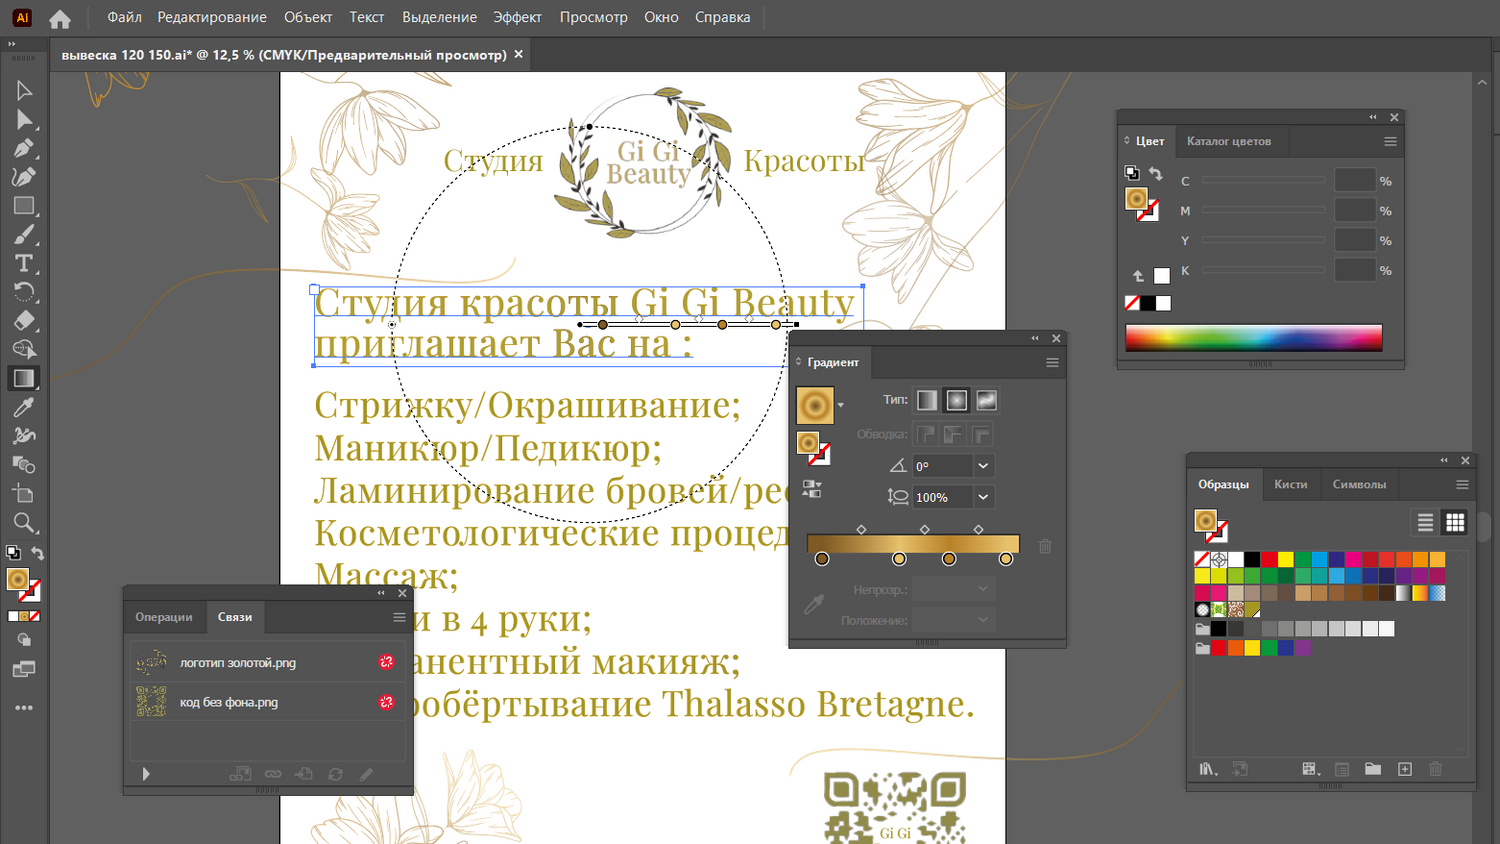Select the Gradient tool in the toolbar
Image resolution: width=1500 pixels, height=844 pixels.
pos(24,379)
